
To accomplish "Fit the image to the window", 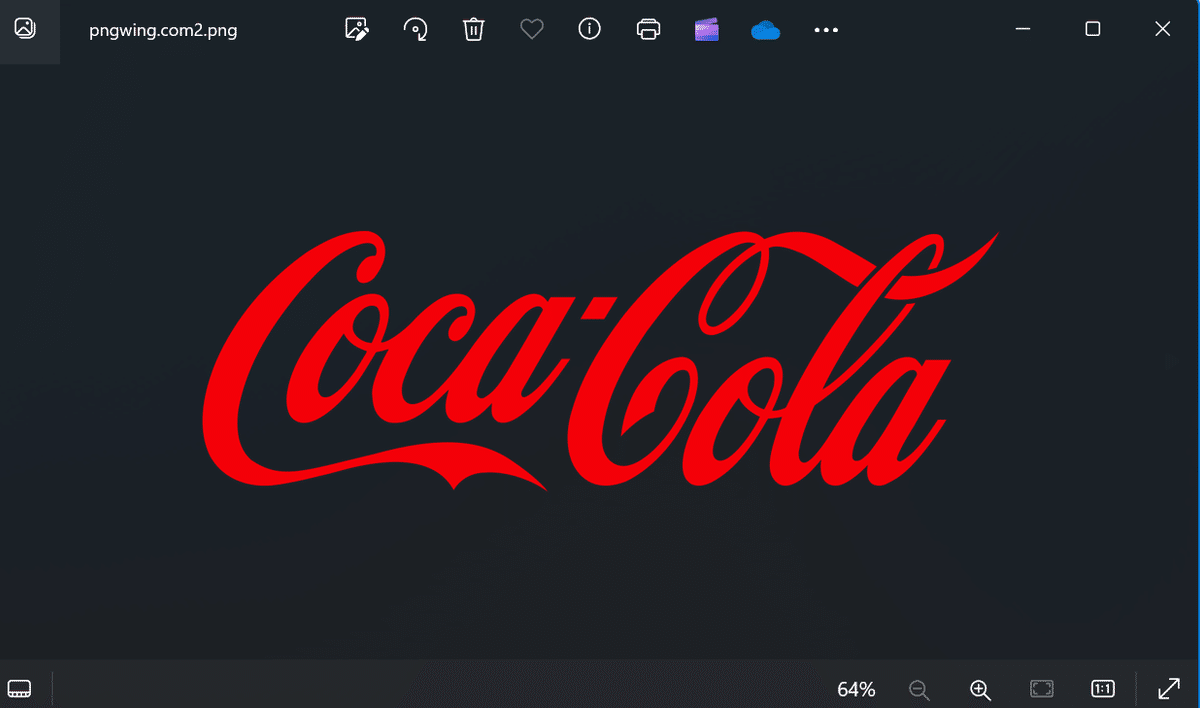I will click(x=1042, y=689).
